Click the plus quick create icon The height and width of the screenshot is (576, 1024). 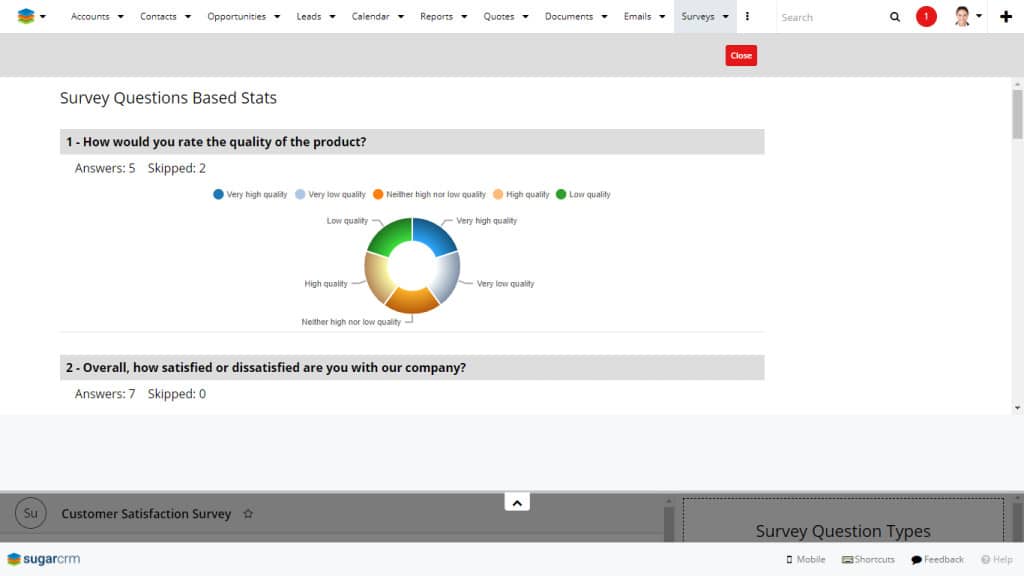point(1006,17)
